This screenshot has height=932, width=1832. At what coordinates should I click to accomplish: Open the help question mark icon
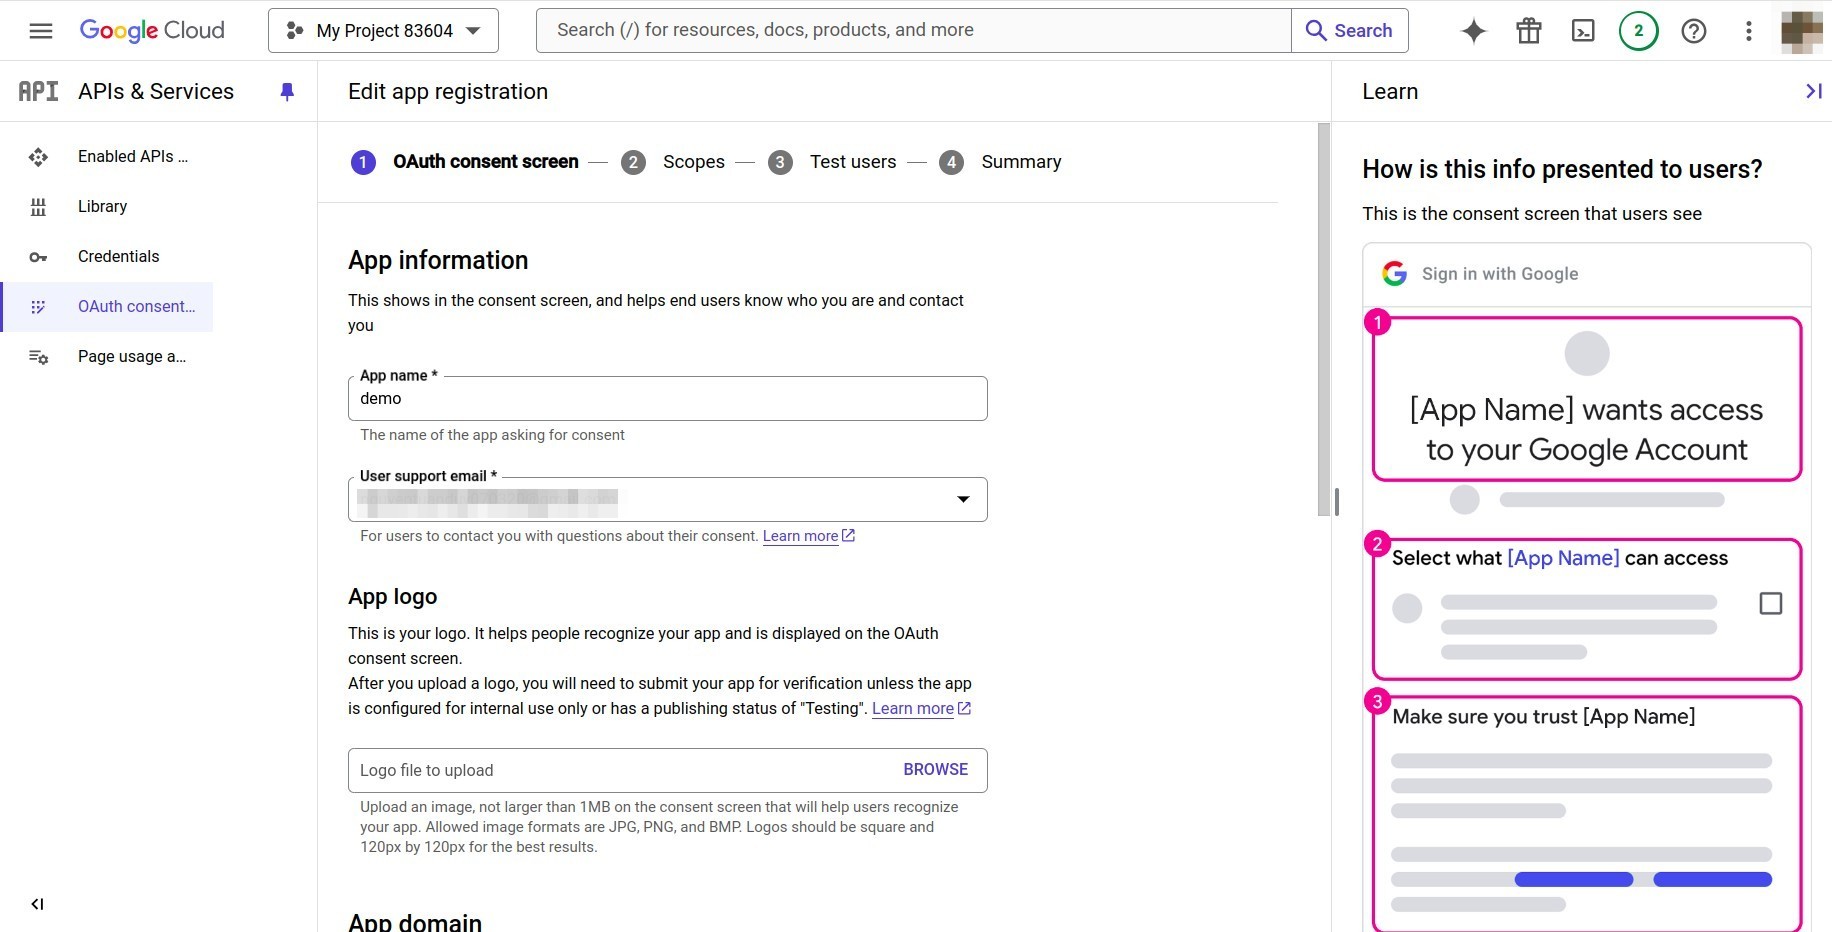[x=1693, y=31]
